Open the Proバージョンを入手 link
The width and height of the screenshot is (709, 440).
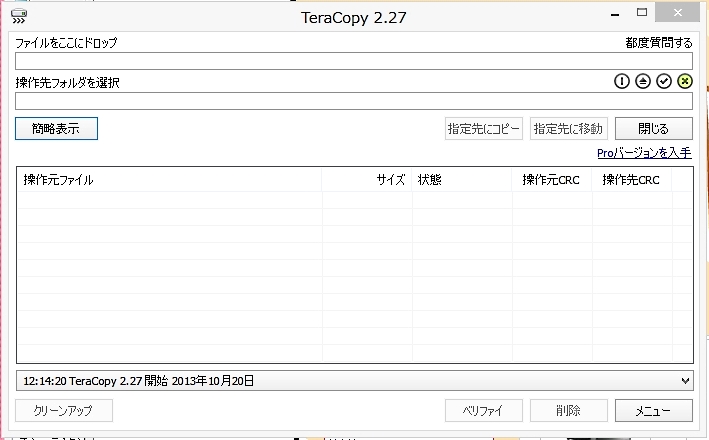(x=644, y=153)
